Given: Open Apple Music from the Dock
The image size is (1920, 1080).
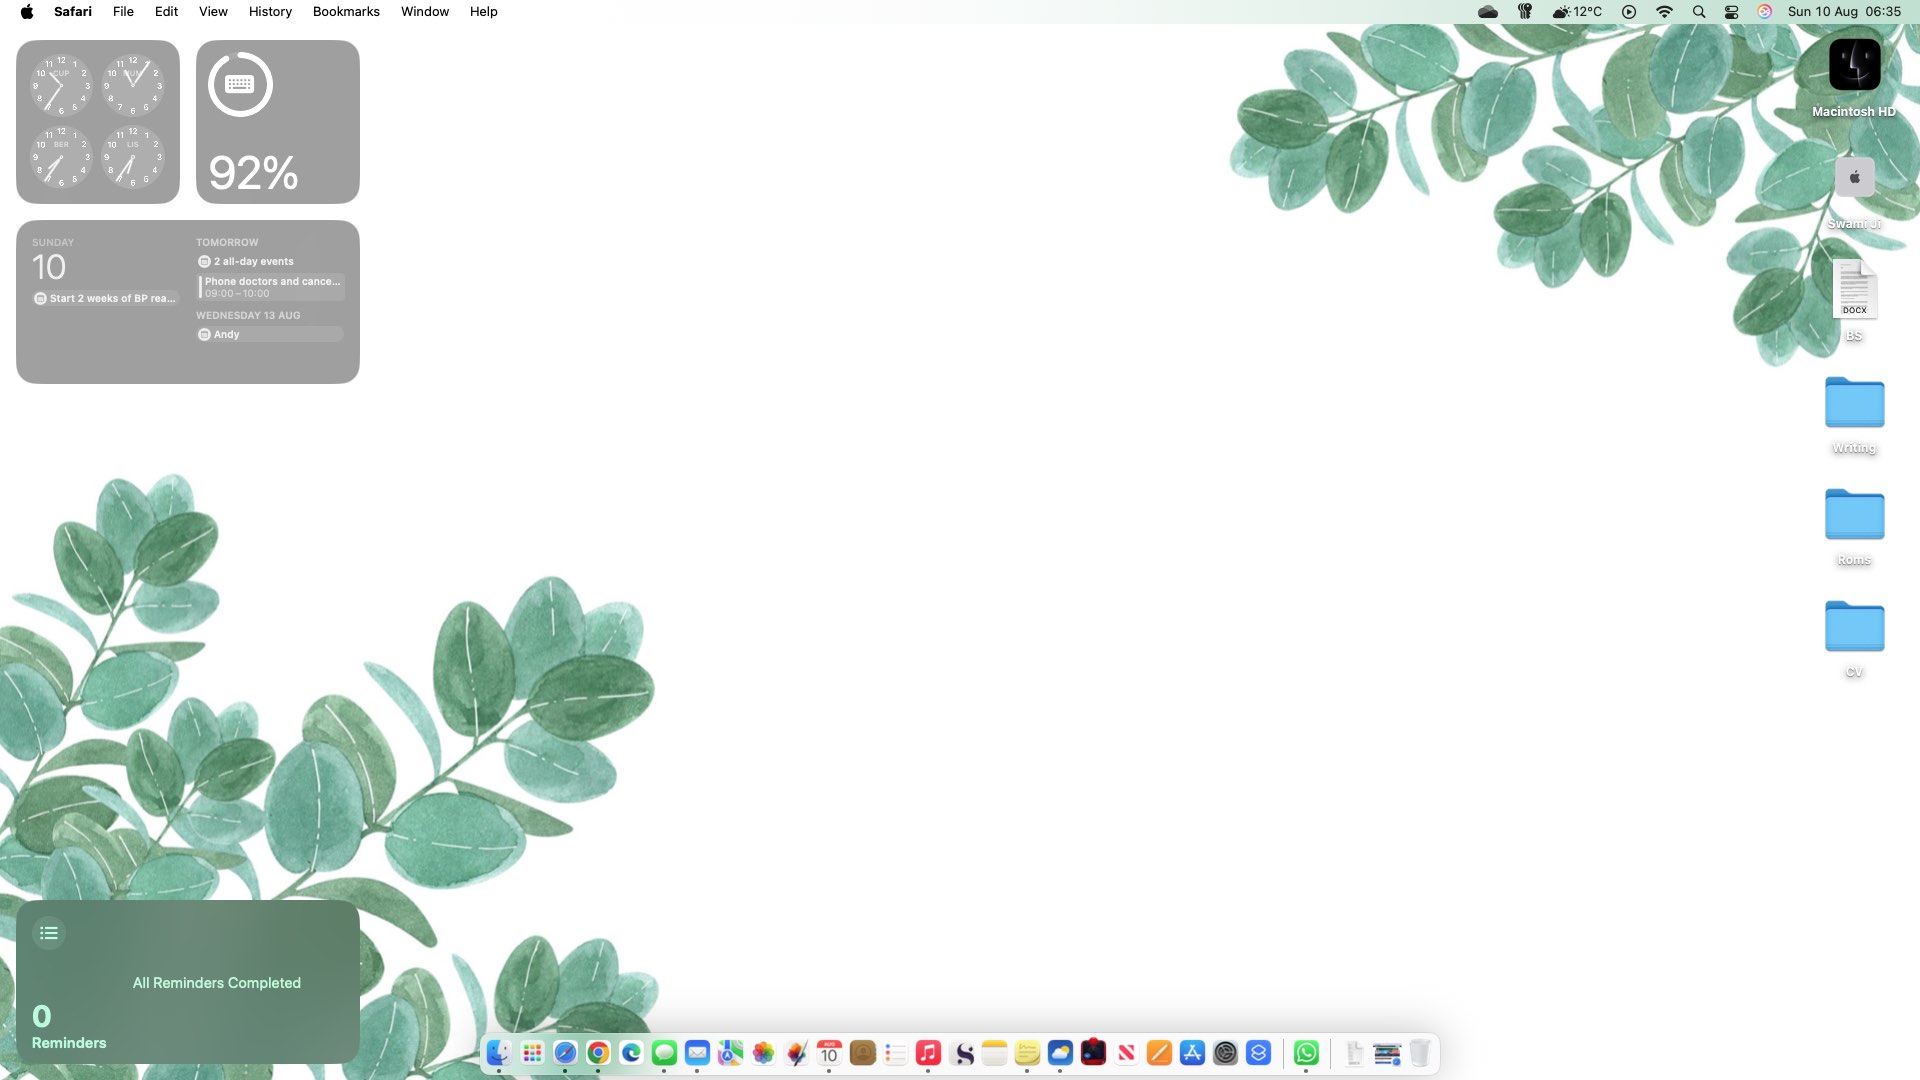Looking at the screenshot, I should click(927, 1053).
